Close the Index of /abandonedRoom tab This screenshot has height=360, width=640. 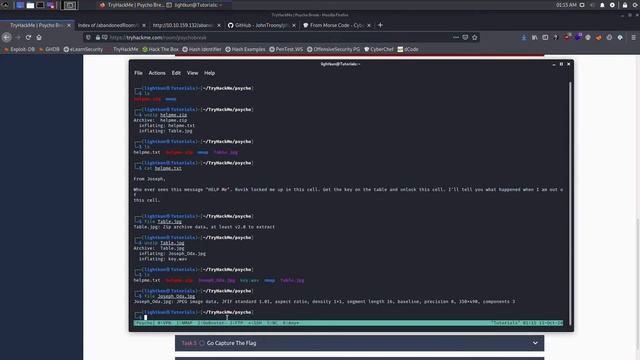[x=144, y=25]
